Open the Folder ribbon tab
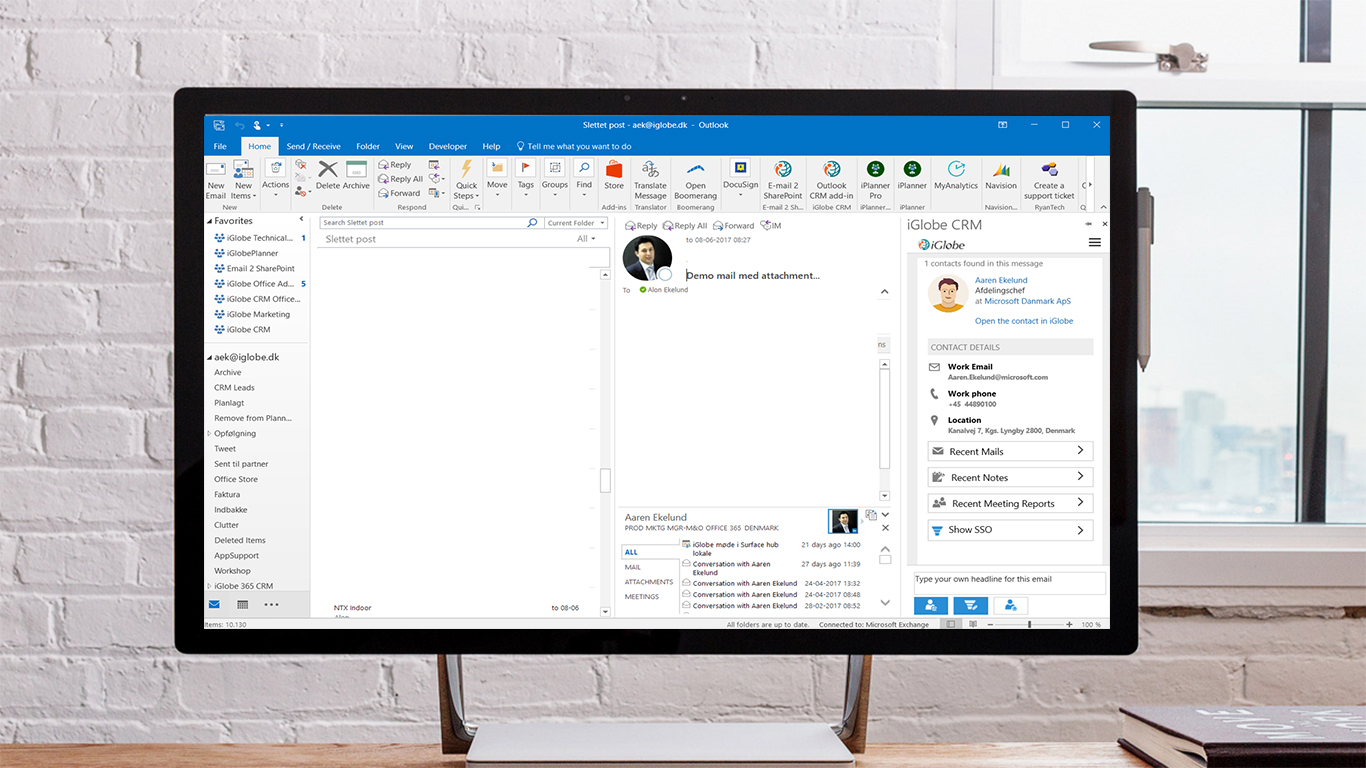 click(x=368, y=146)
